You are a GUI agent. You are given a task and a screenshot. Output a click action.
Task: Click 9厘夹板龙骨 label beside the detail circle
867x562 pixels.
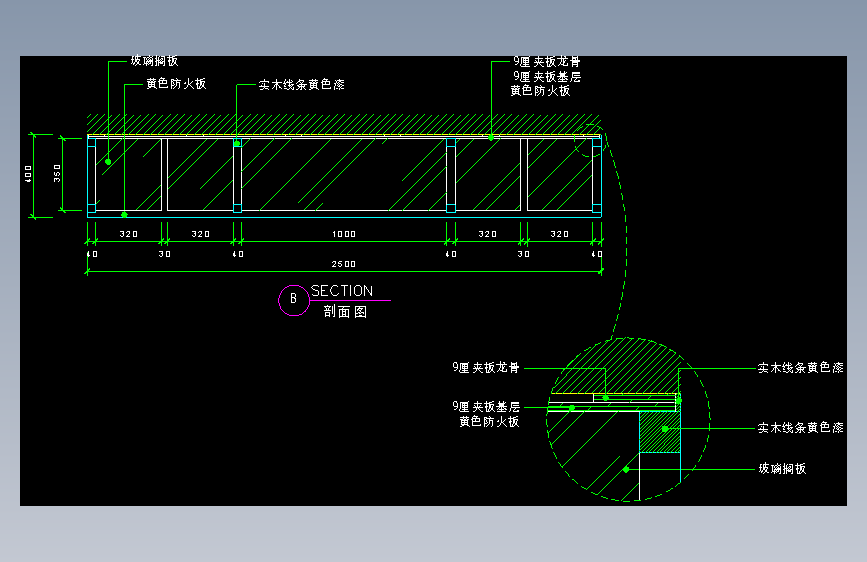pos(486,367)
